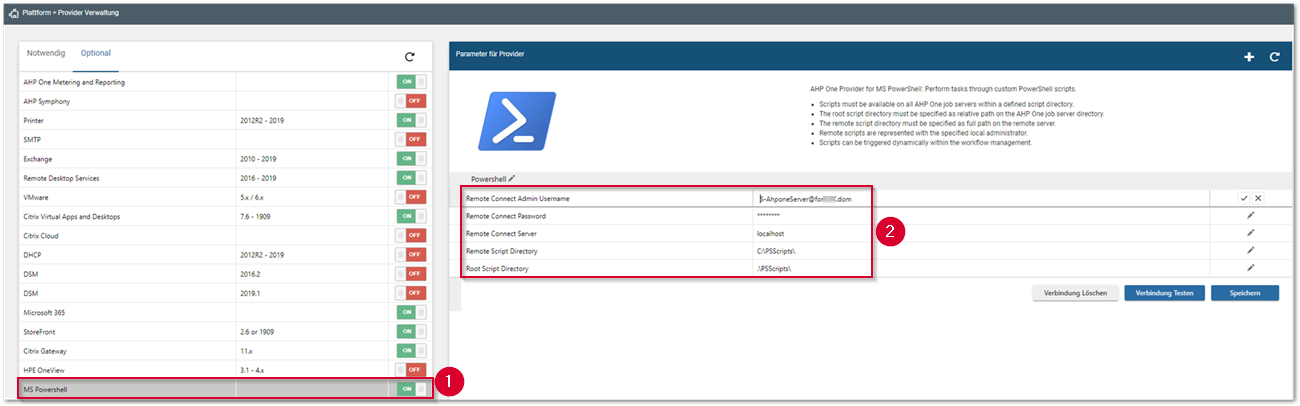The width and height of the screenshot is (1300, 406).
Task: Click the blue PowerShell logo image
Action: click(x=517, y=121)
